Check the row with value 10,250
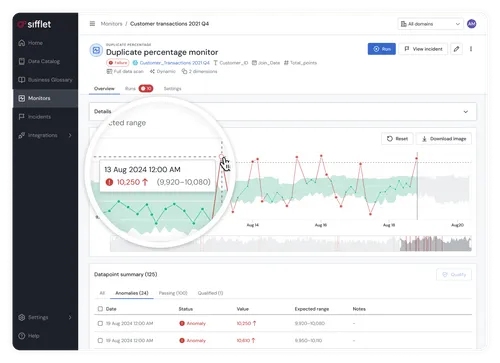The image size is (500, 363). 100,323
